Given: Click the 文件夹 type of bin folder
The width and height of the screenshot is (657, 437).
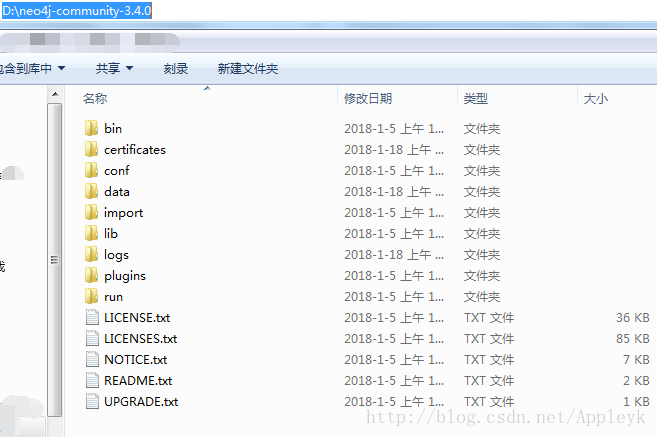Looking at the screenshot, I should tap(482, 129).
